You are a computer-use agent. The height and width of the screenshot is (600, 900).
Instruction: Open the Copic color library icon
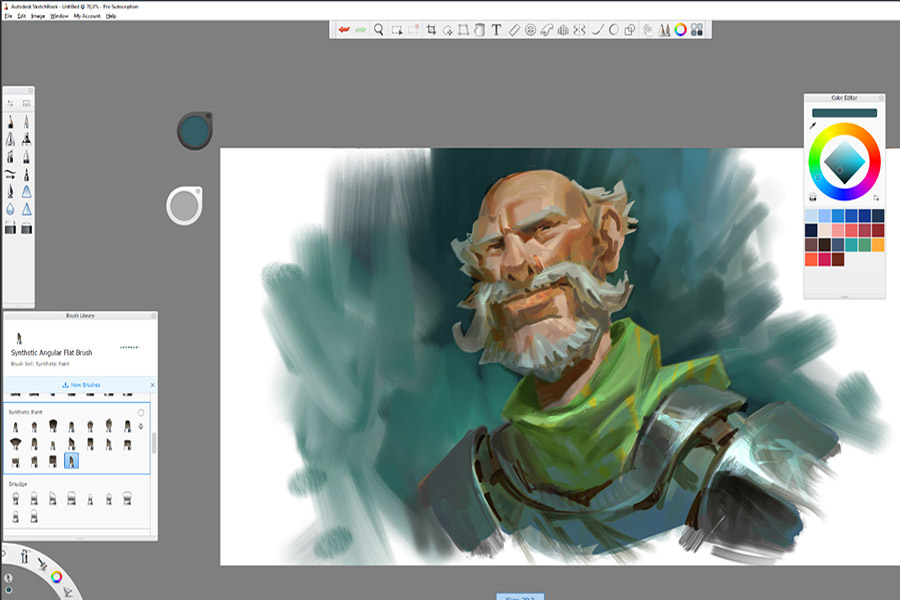(697, 30)
